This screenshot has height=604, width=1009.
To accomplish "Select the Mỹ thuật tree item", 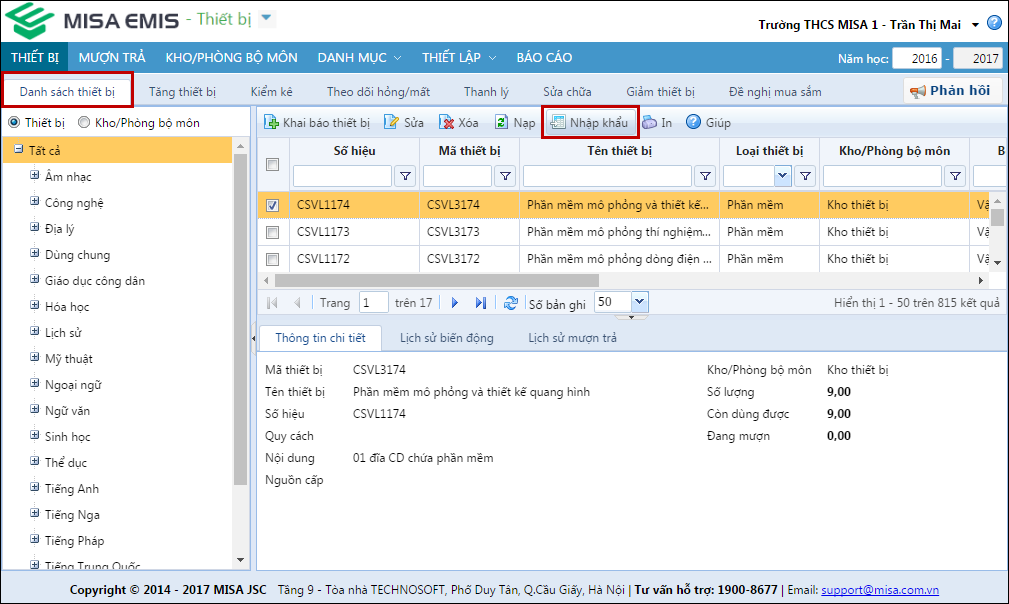I will point(69,358).
